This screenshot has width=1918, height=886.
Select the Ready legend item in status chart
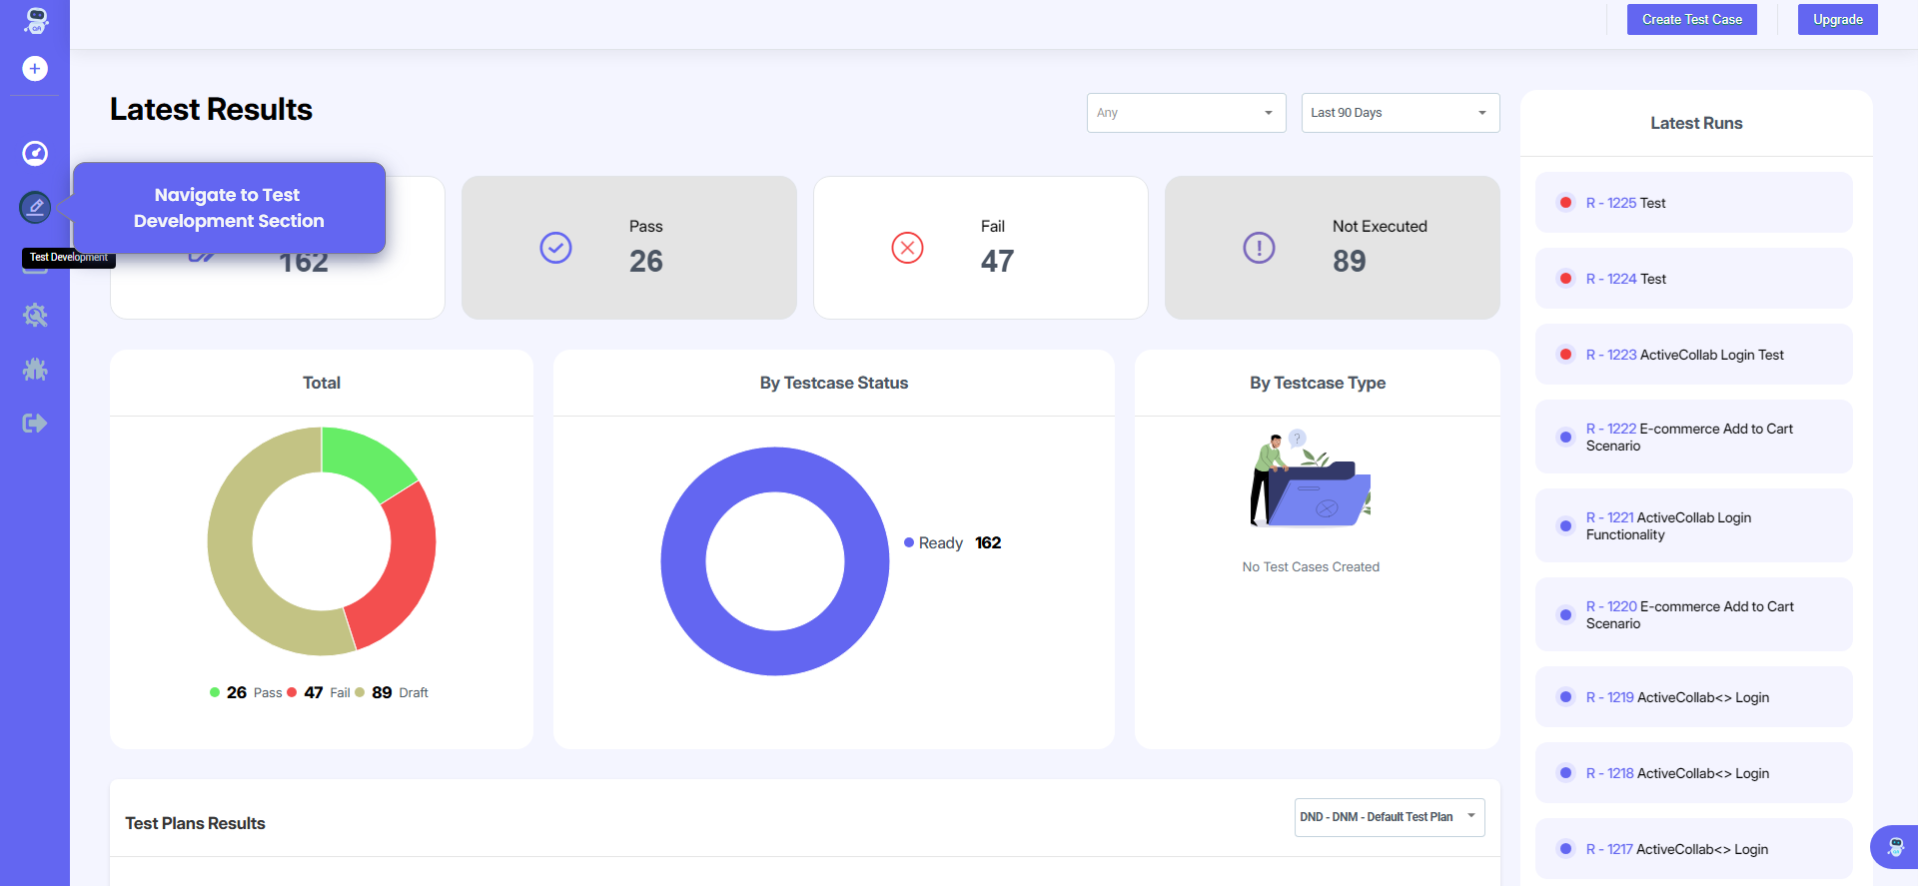click(940, 543)
